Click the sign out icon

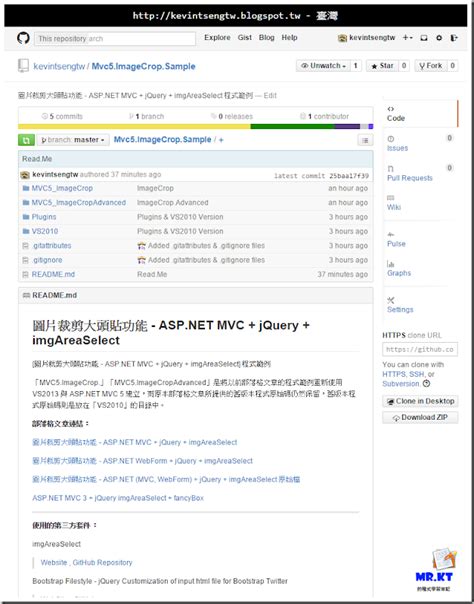[454, 38]
